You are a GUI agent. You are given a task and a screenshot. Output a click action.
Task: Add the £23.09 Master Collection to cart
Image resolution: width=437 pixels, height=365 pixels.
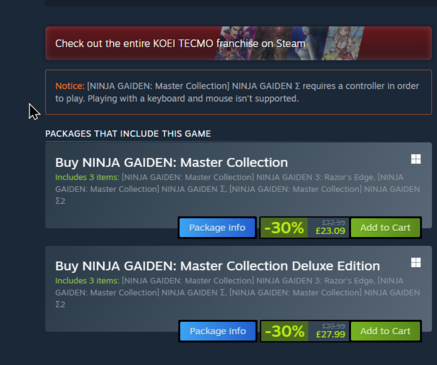[x=385, y=228]
